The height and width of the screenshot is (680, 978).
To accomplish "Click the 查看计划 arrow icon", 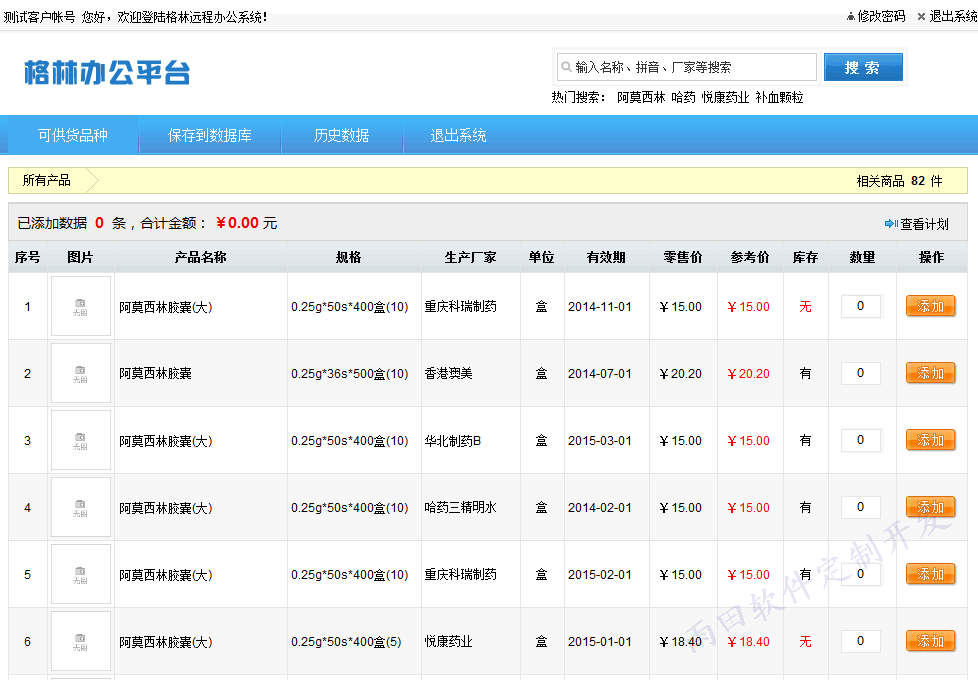I will point(891,223).
